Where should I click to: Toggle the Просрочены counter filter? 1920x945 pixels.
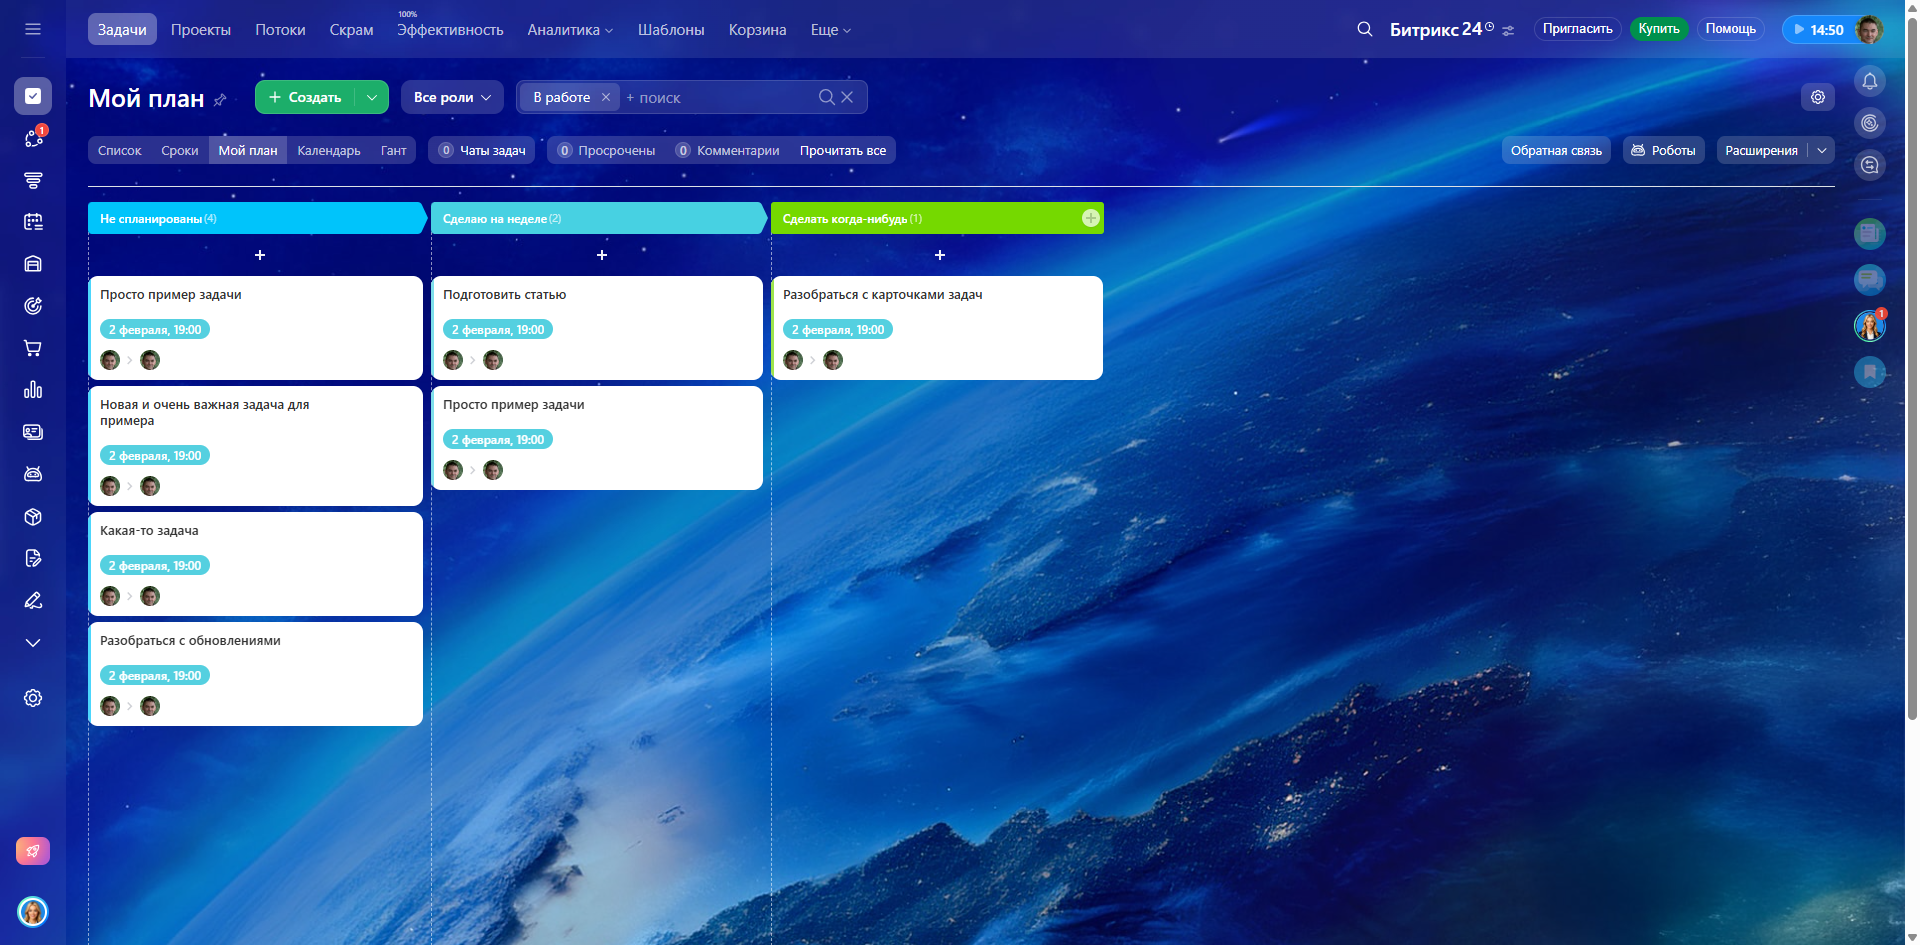click(606, 150)
